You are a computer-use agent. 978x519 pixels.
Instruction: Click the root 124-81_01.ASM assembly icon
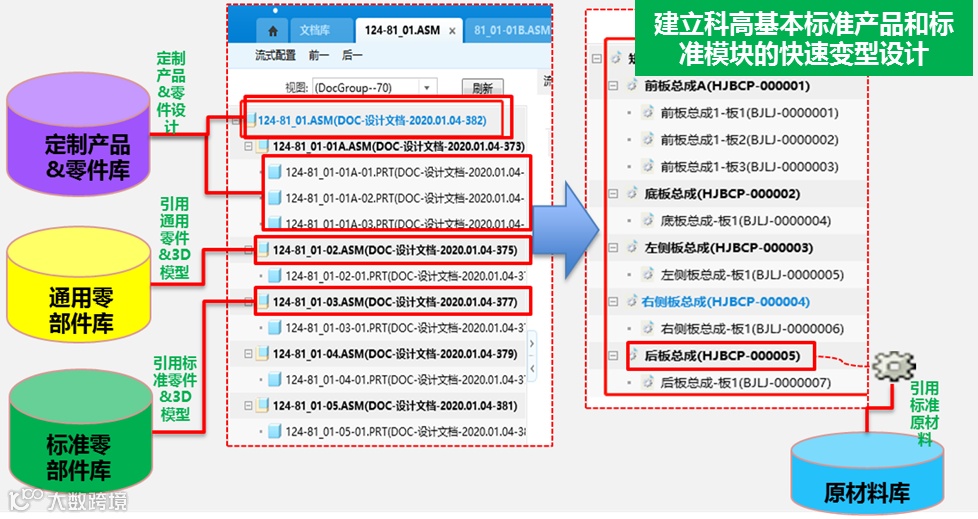pos(251,120)
